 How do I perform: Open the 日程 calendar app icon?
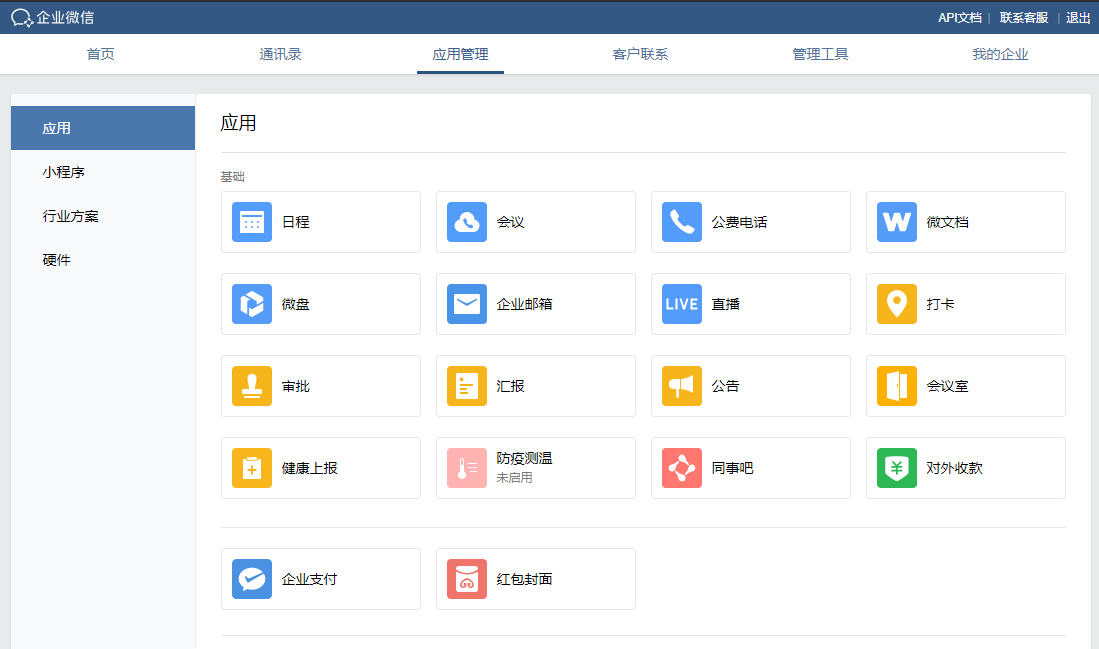(252, 222)
